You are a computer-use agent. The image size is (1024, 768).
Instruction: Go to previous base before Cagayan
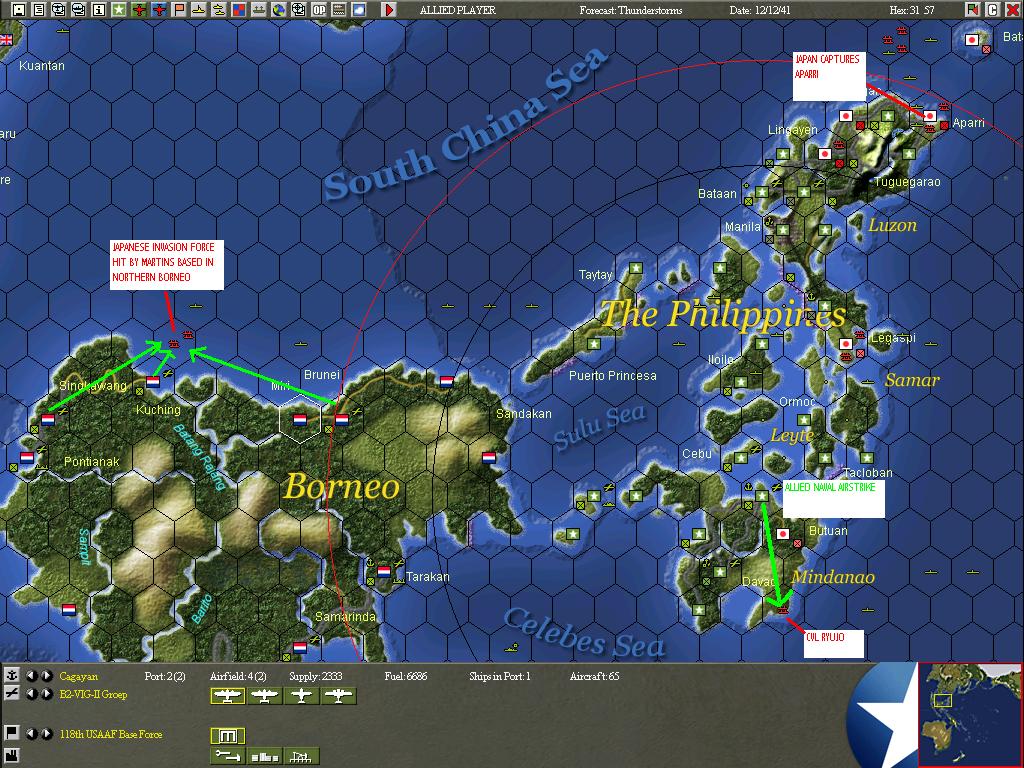pyautogui.click(x=31, y=676)
